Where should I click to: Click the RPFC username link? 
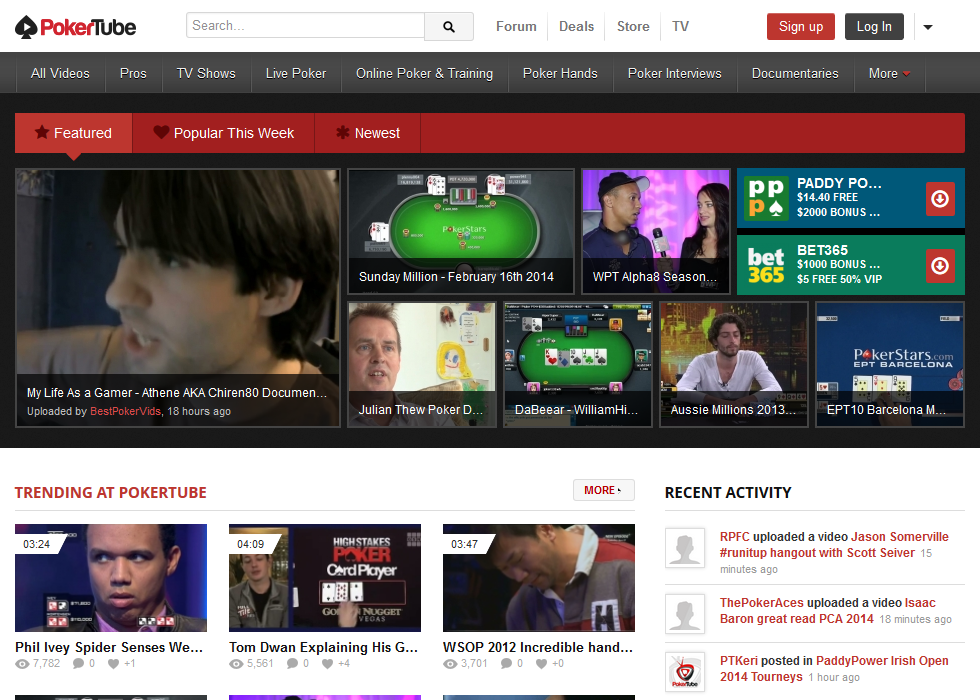coord(734,536)
